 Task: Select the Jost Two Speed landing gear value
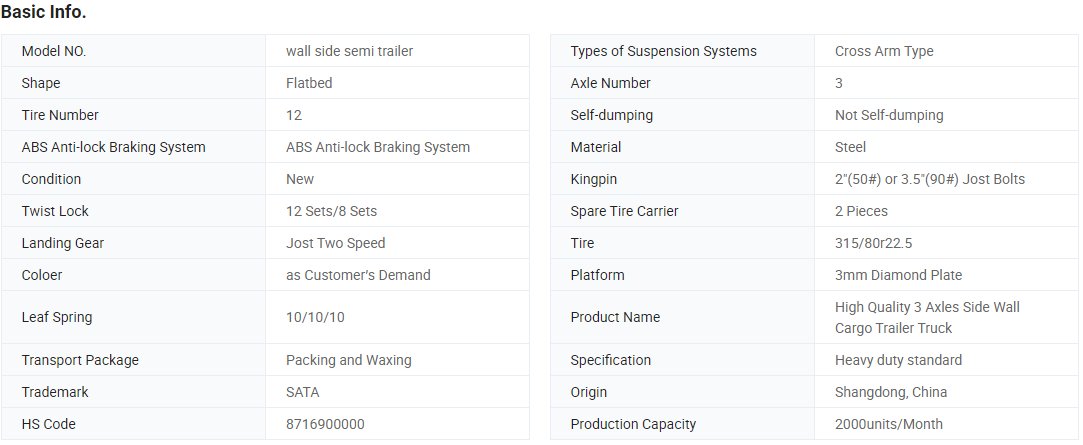click(x=336, y=243)
